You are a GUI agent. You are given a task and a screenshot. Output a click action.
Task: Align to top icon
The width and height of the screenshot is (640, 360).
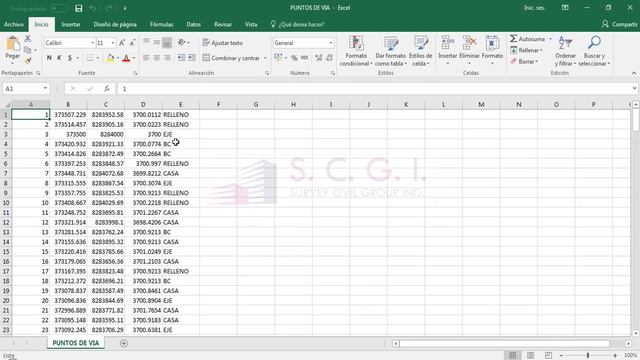[x=146, y=42]
